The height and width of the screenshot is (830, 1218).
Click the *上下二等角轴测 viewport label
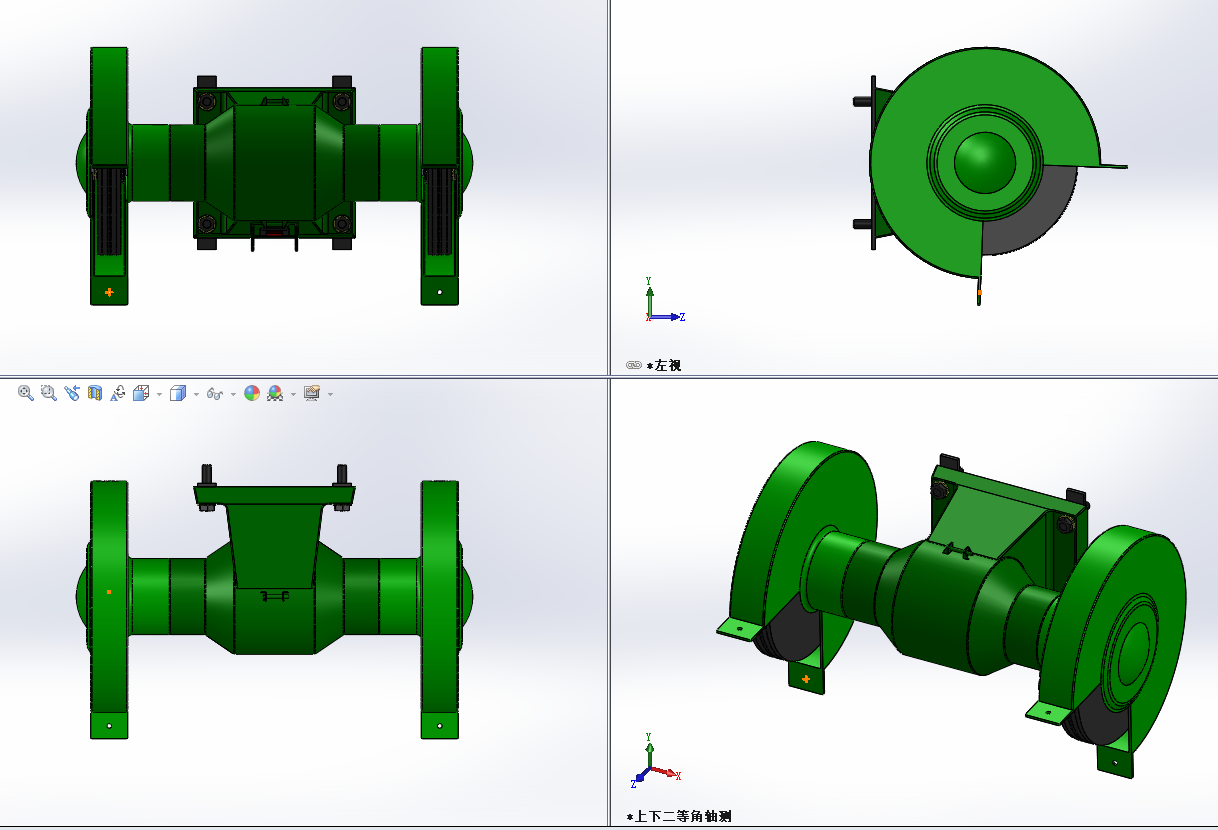(x=679, y=816)
